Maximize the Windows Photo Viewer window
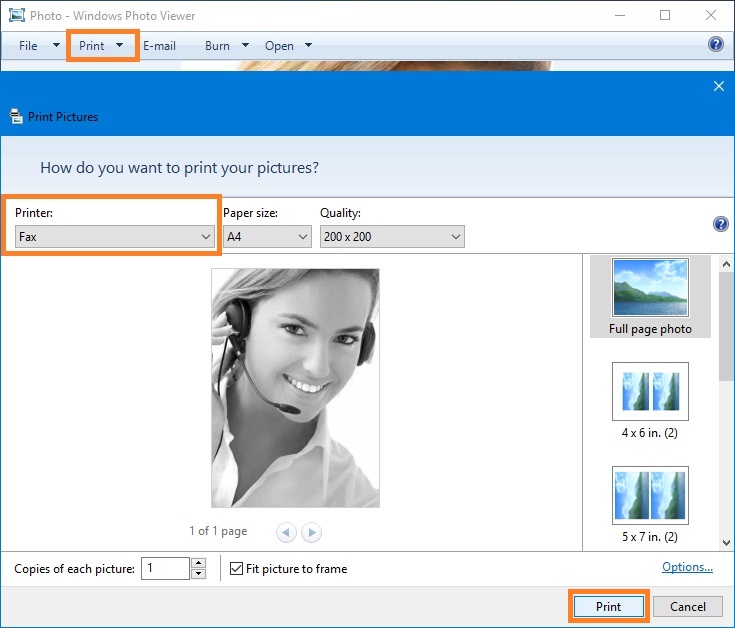Screen dimensions: 735x628 click(x=665, y=15)
